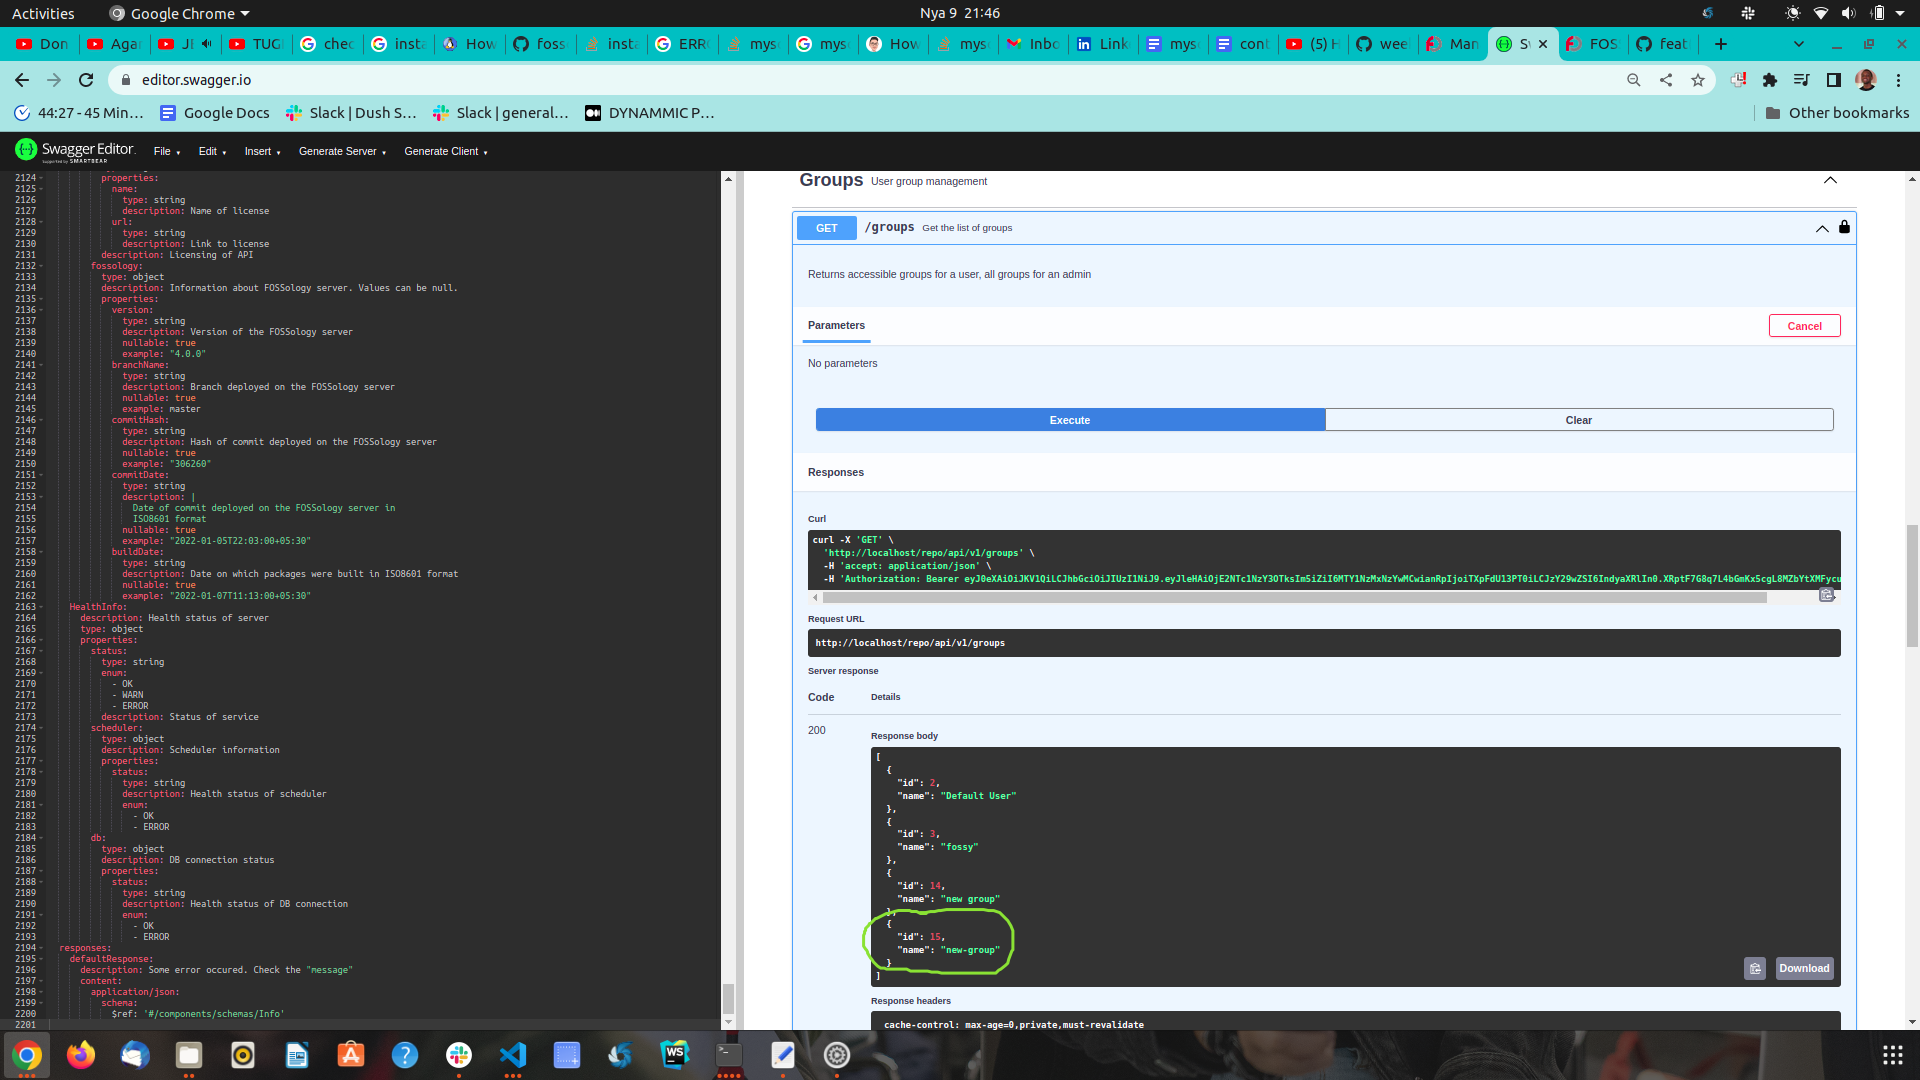Viewport: 1920px width, 1080px height.
Task: Open the Chrome tab search chevron
Action: click(x=1798, y=44)
